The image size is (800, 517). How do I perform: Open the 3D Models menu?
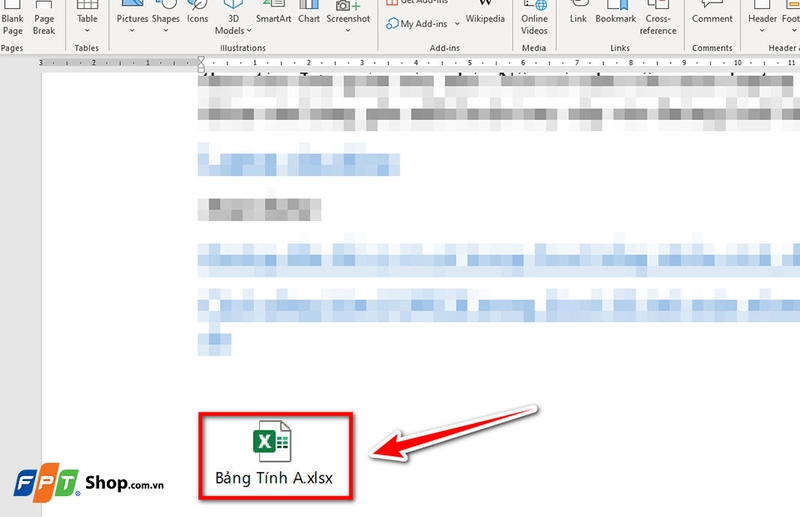pyautogui.click(x=233, y=18)
